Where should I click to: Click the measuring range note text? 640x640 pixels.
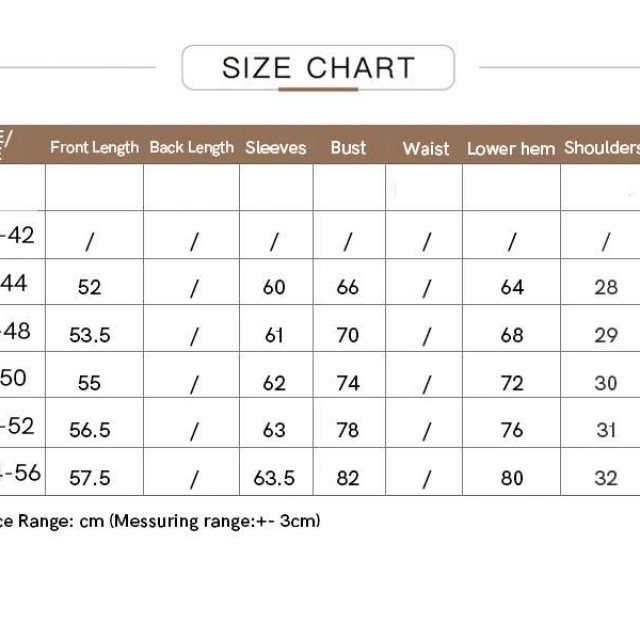tap(160, 521)
